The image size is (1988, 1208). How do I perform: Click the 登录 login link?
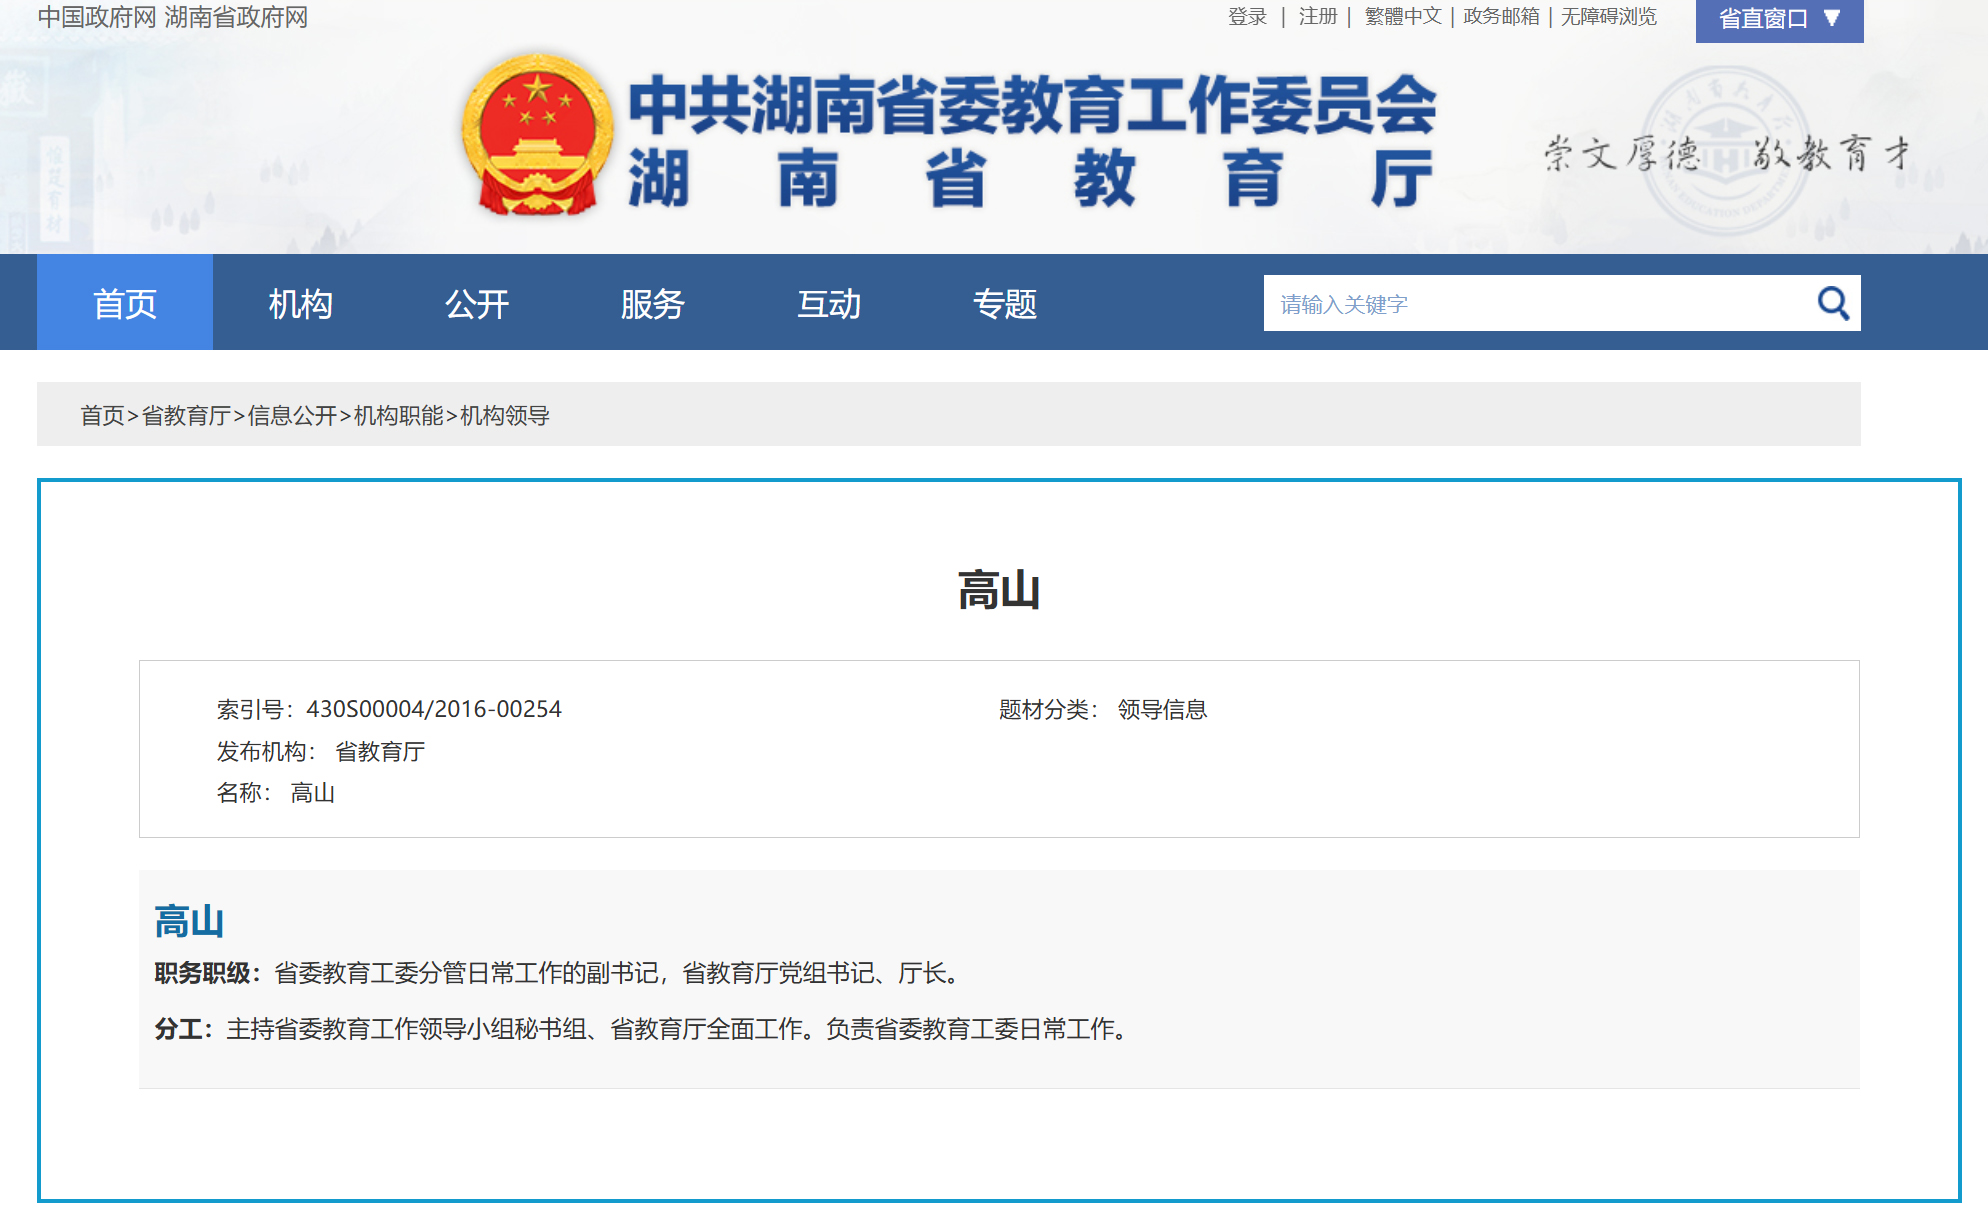point(1247,17)
